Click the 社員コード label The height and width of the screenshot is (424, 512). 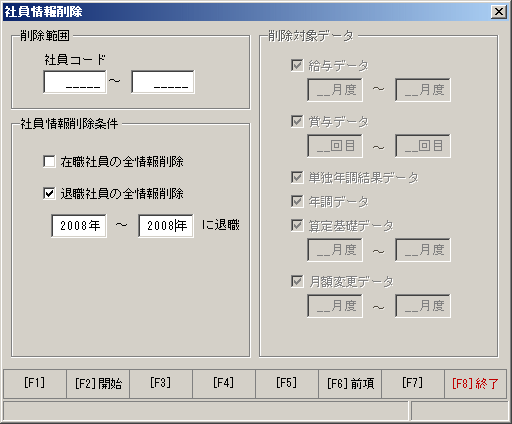(75, 60)
